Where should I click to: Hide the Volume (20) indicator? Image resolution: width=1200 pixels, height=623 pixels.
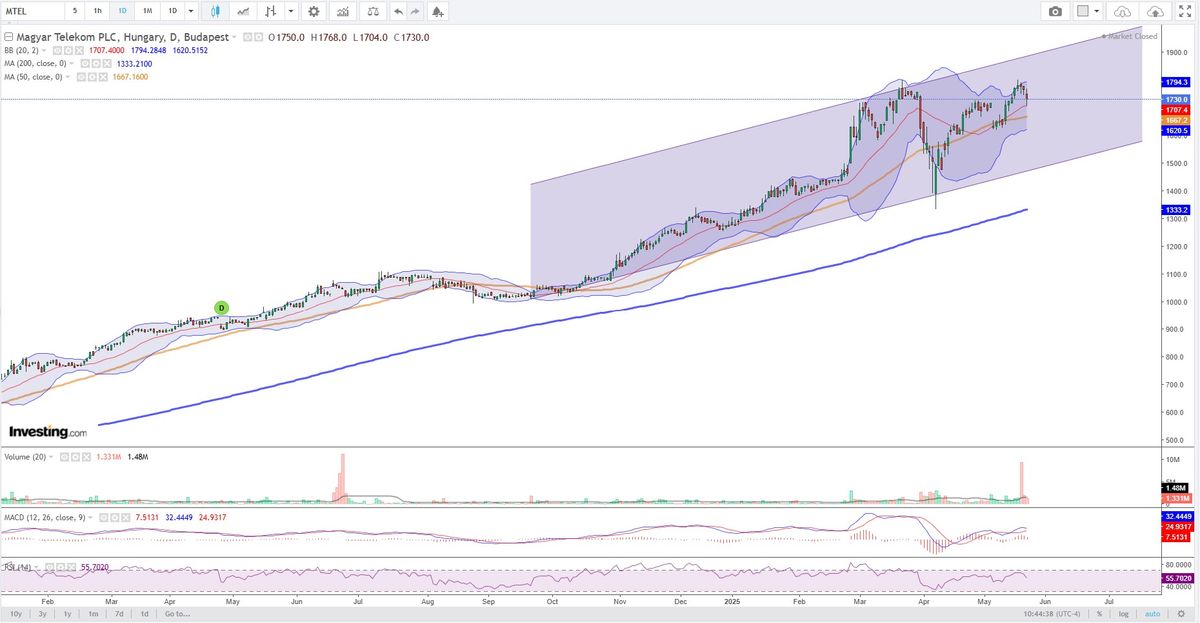point(63,456)
